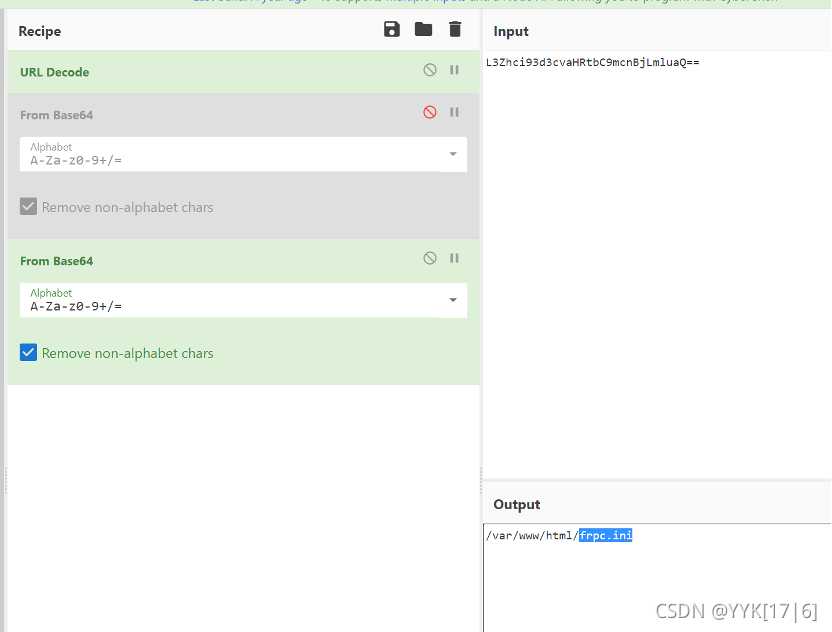The image size is (832, 632).
Task: Select the green From Base64 title
Action: click(x=57, y=261)
